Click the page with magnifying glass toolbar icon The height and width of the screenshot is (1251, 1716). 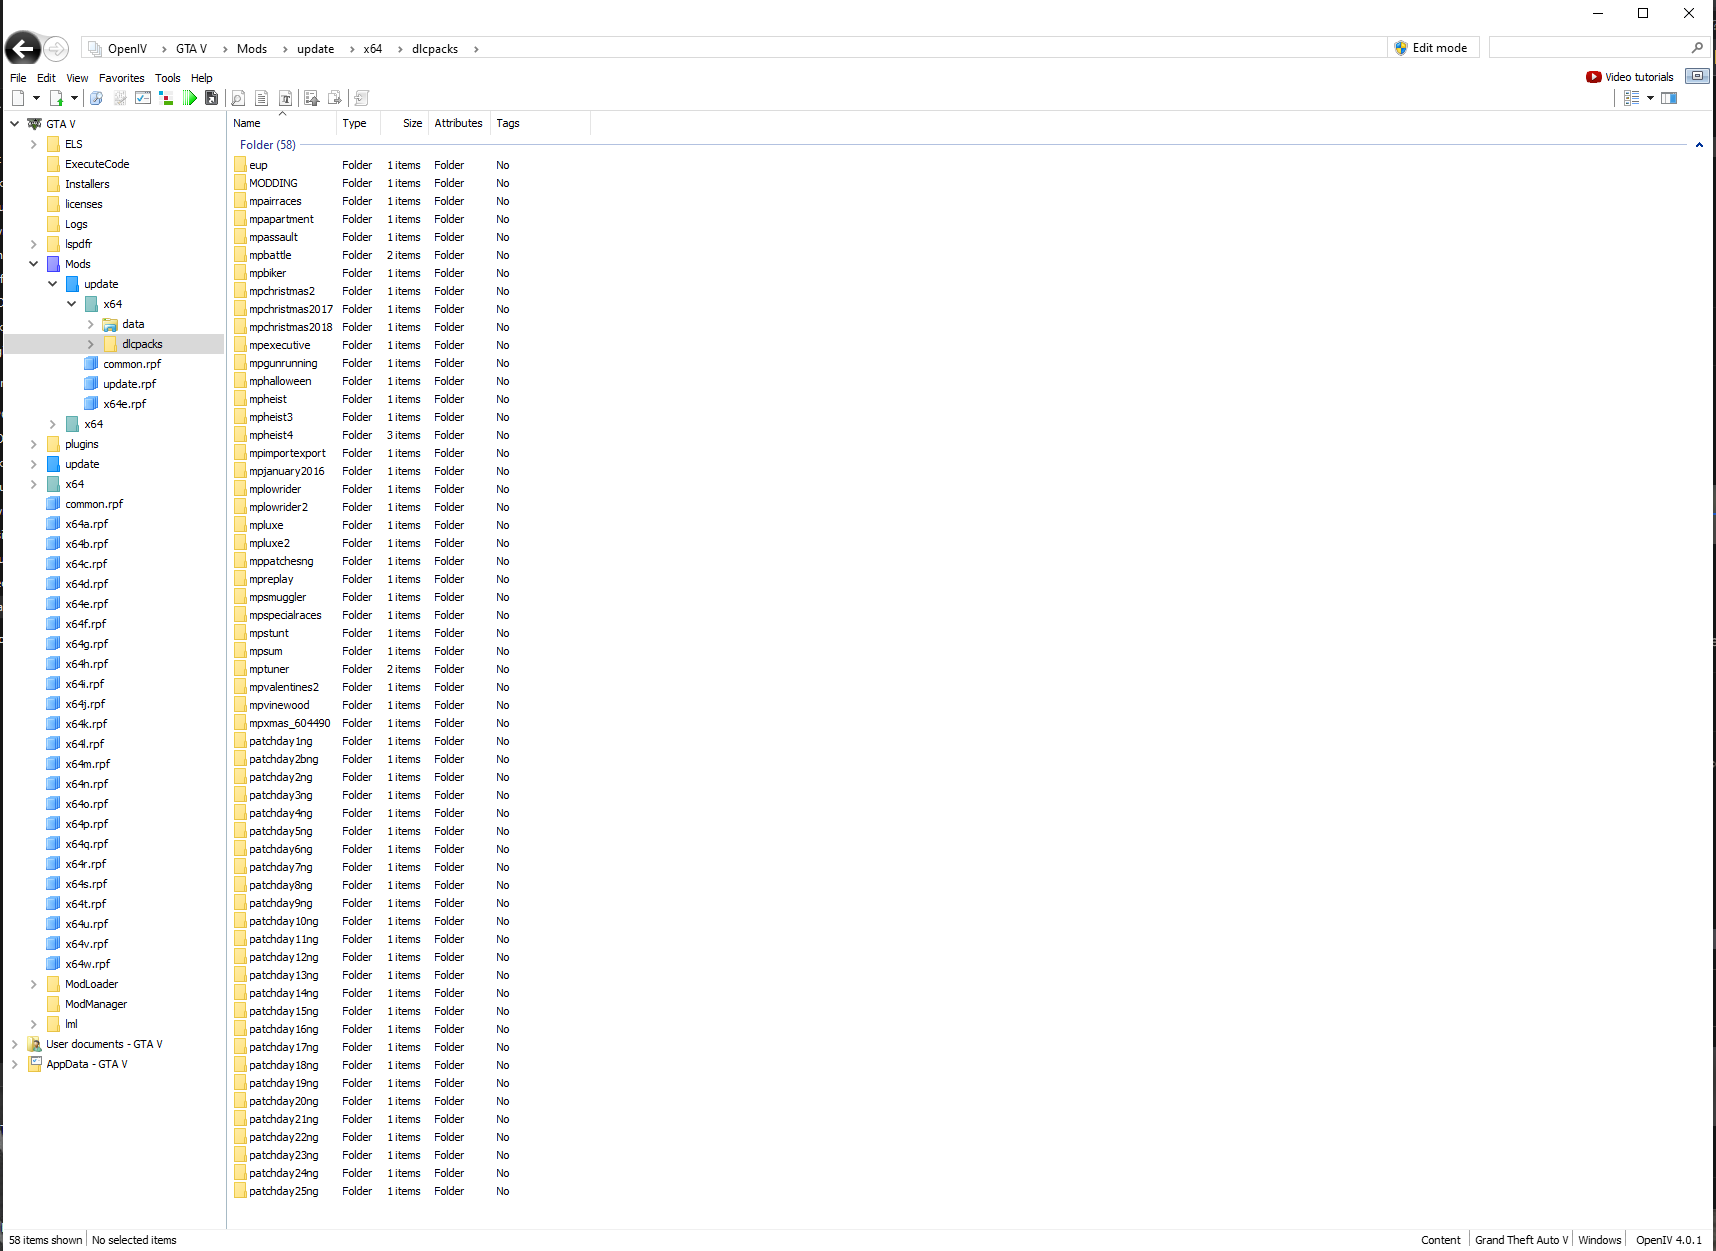(x=238, y=98)
